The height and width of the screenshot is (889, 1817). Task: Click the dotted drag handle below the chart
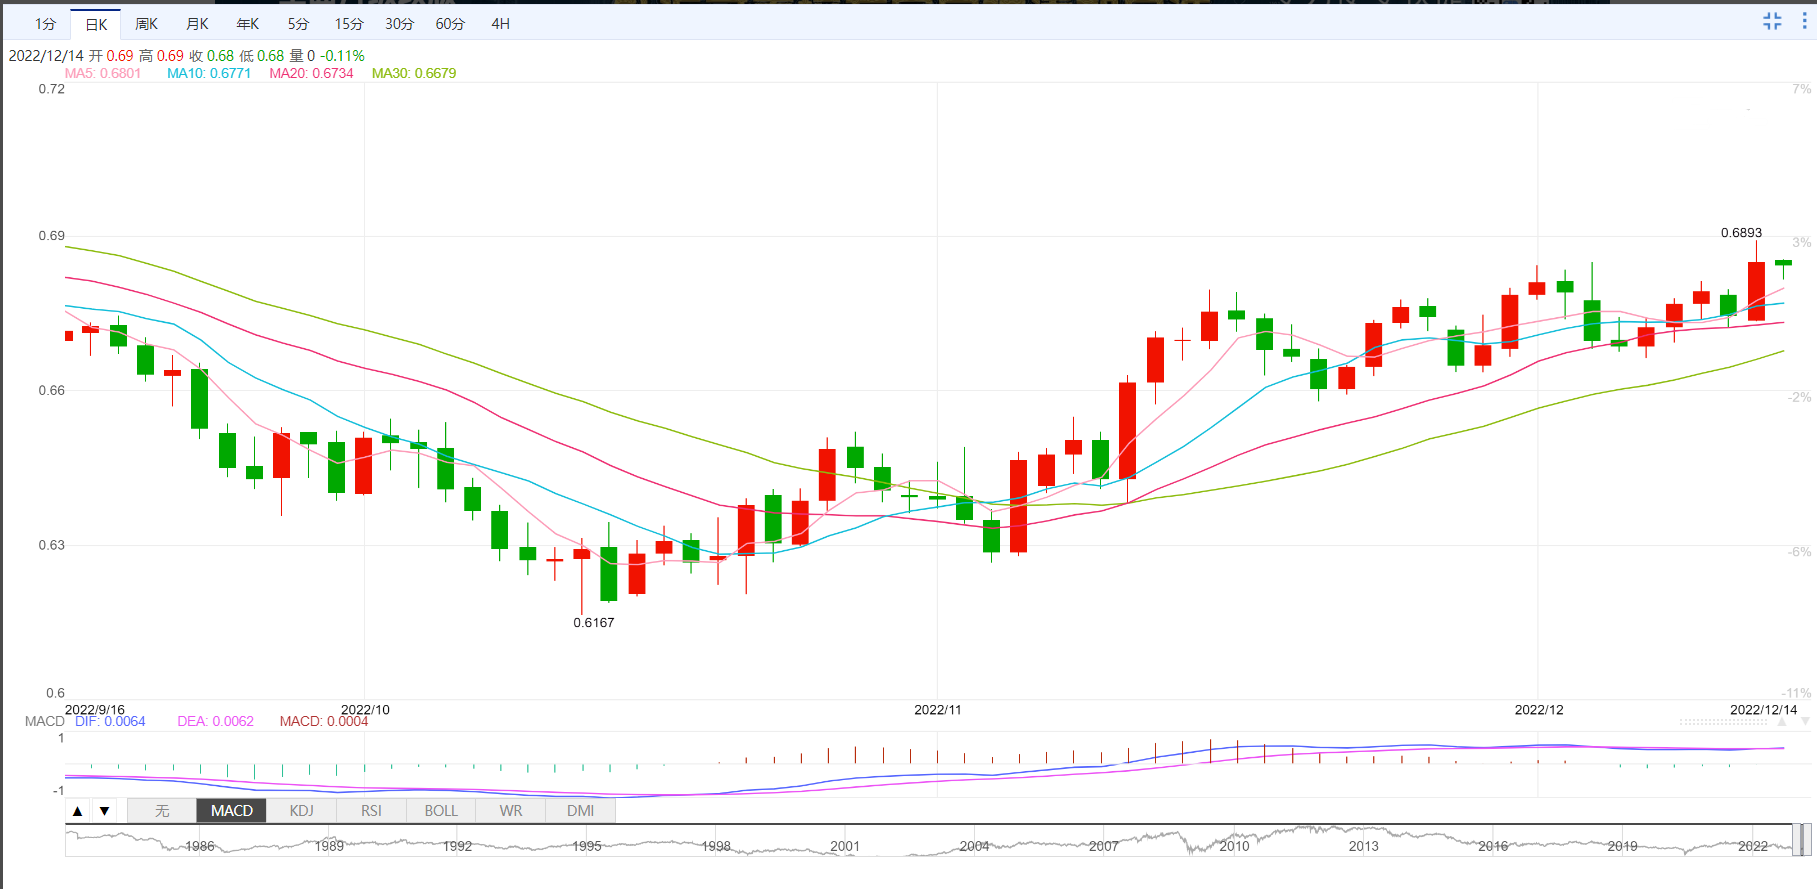(x=1723, y=721)
